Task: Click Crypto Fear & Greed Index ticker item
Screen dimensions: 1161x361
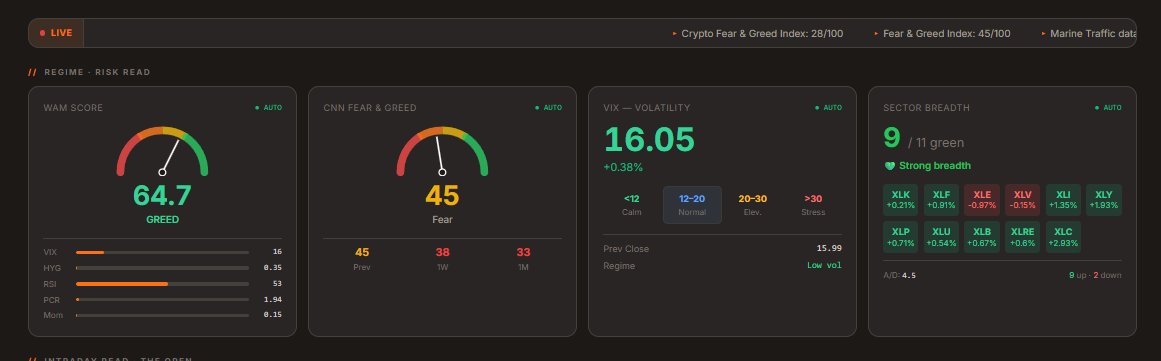Action: coord(757,33)
